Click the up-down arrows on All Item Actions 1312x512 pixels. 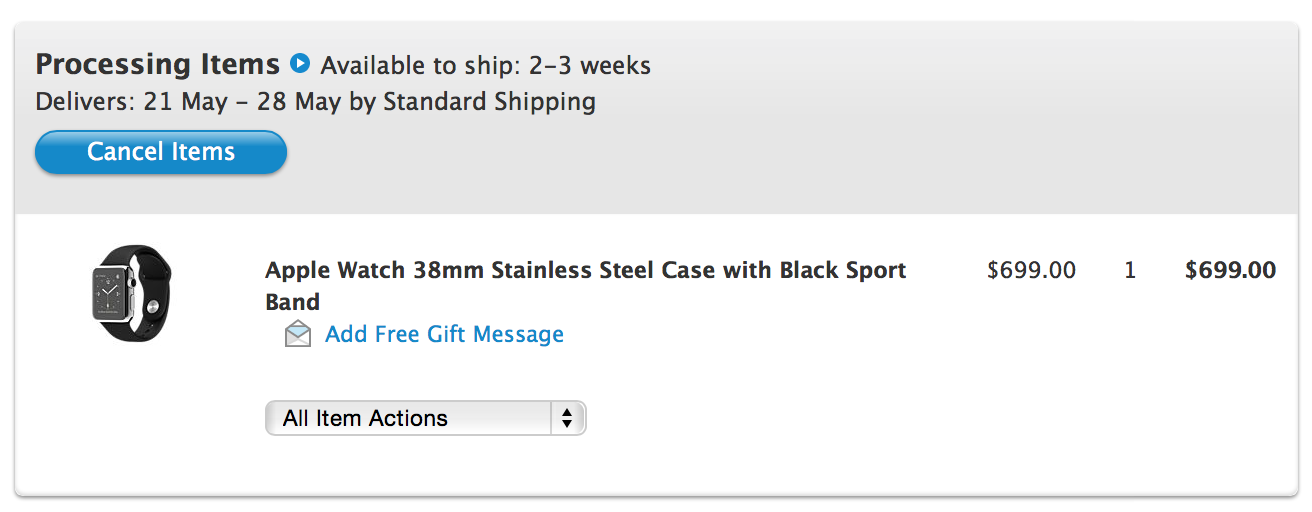click(x=567, y=418)
